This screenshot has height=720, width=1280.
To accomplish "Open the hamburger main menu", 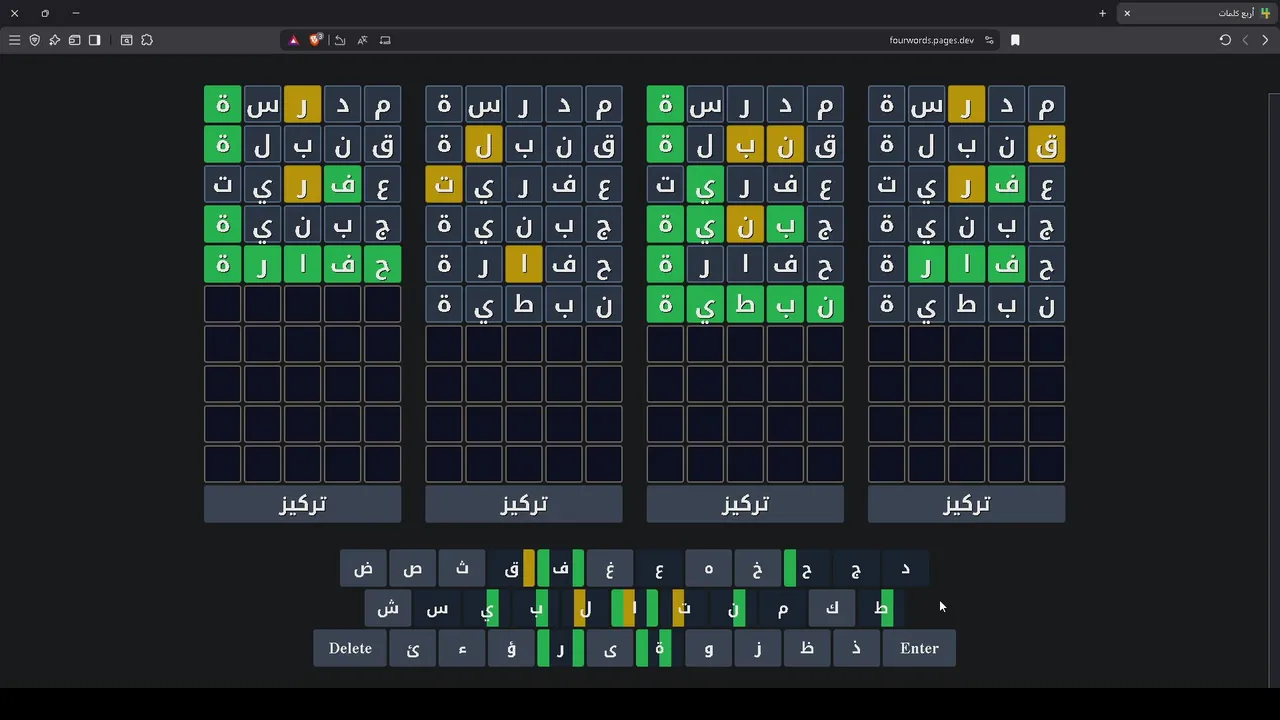I will click(x=14, y=40).
